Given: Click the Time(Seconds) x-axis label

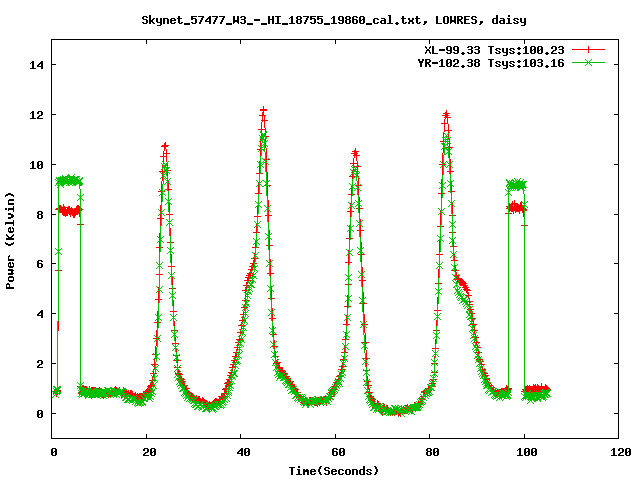Looking at the screenshot, I should pos(335,470).
